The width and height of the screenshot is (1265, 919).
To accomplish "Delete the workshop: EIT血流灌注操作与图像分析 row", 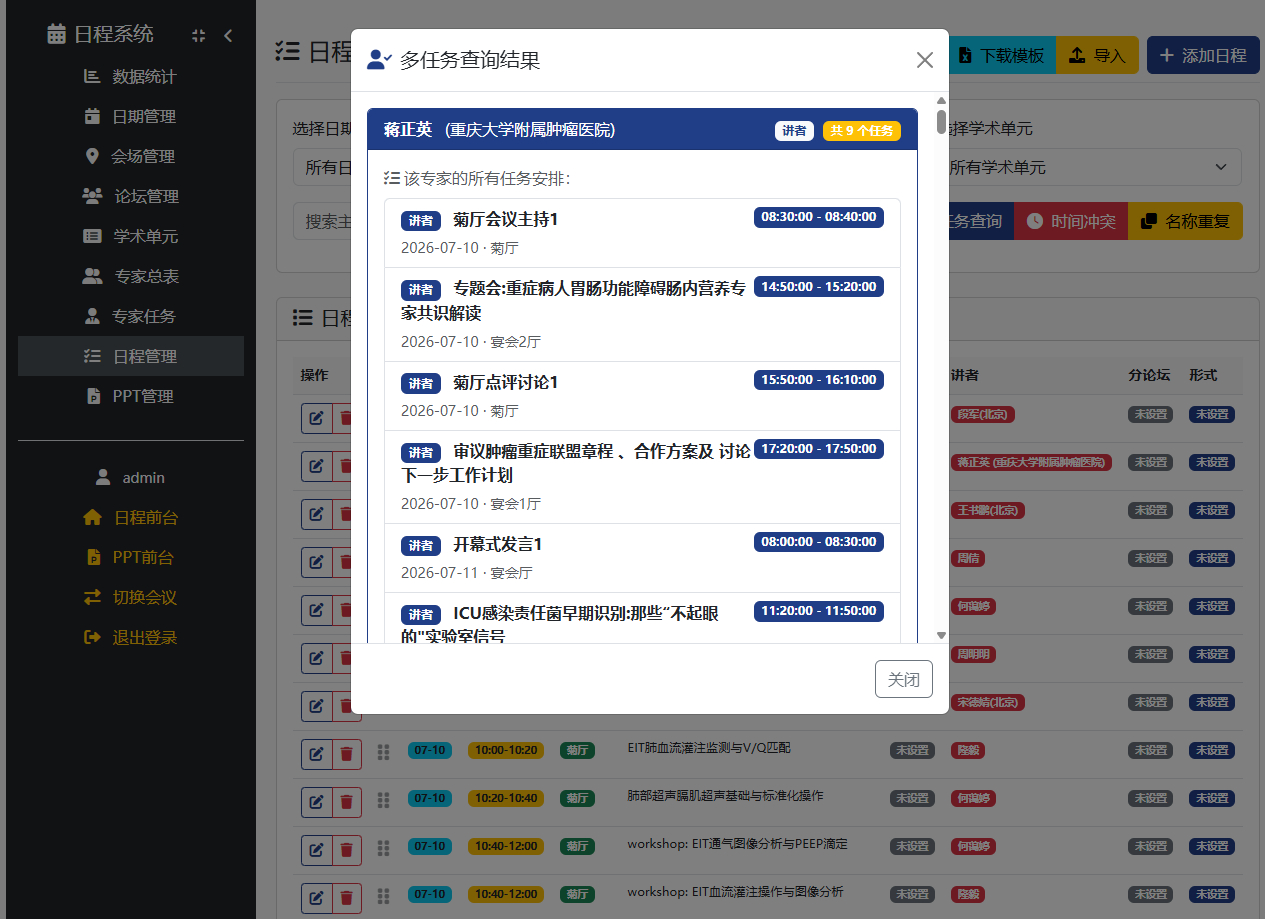I will point(346,898).
